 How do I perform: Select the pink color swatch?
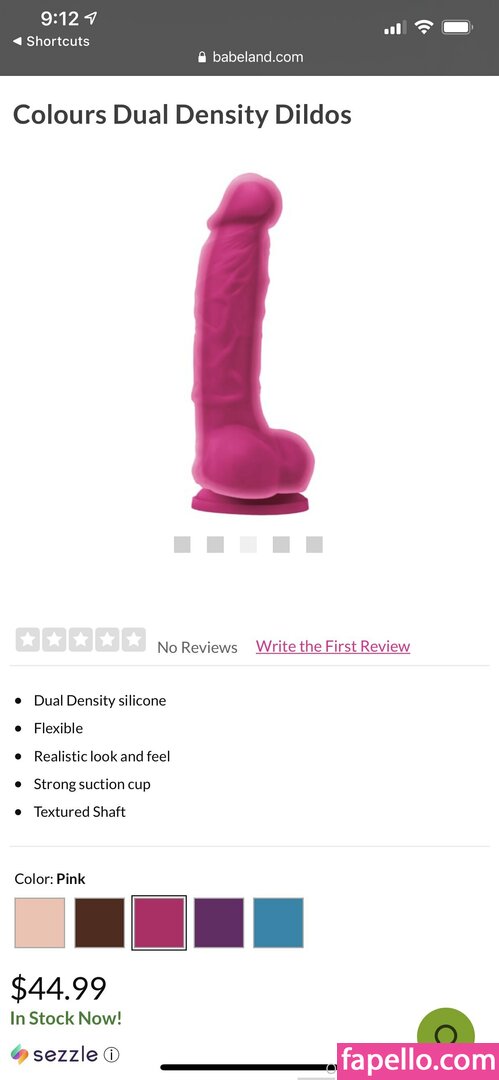[x=159, y=922]
